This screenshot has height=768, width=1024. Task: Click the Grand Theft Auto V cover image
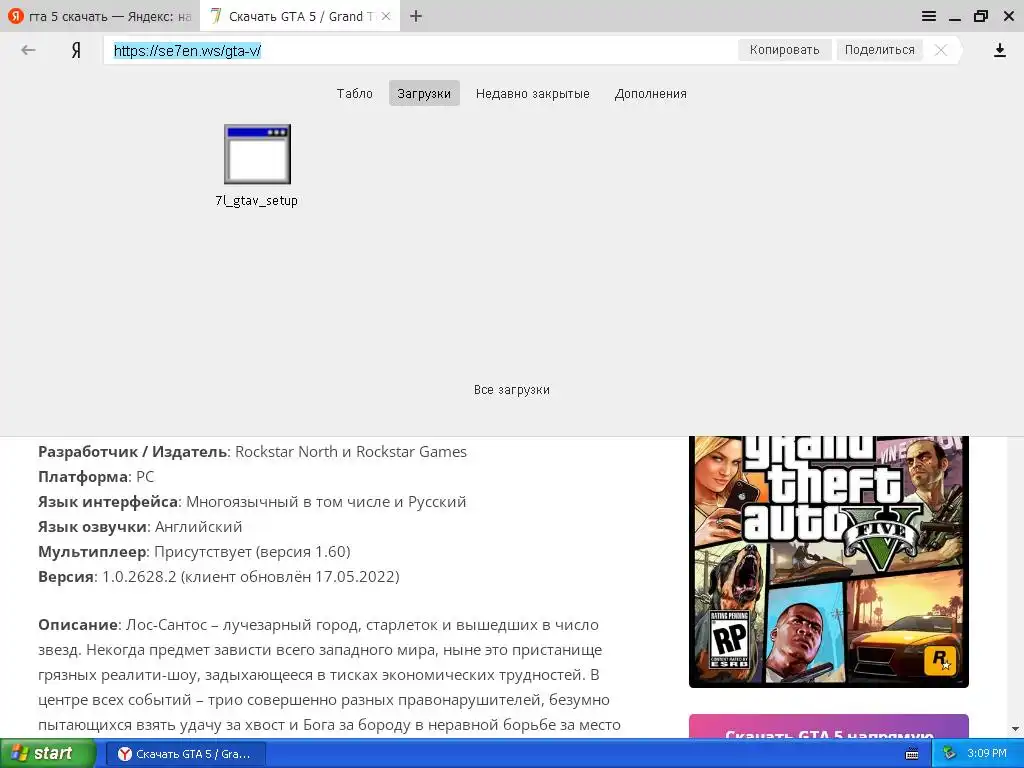[829, 562]
